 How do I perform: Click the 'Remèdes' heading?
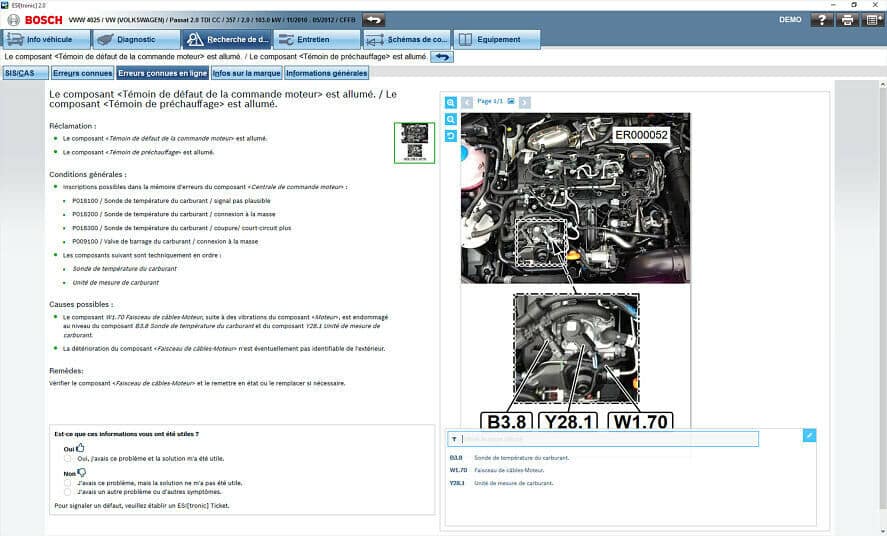pos(66,371)
